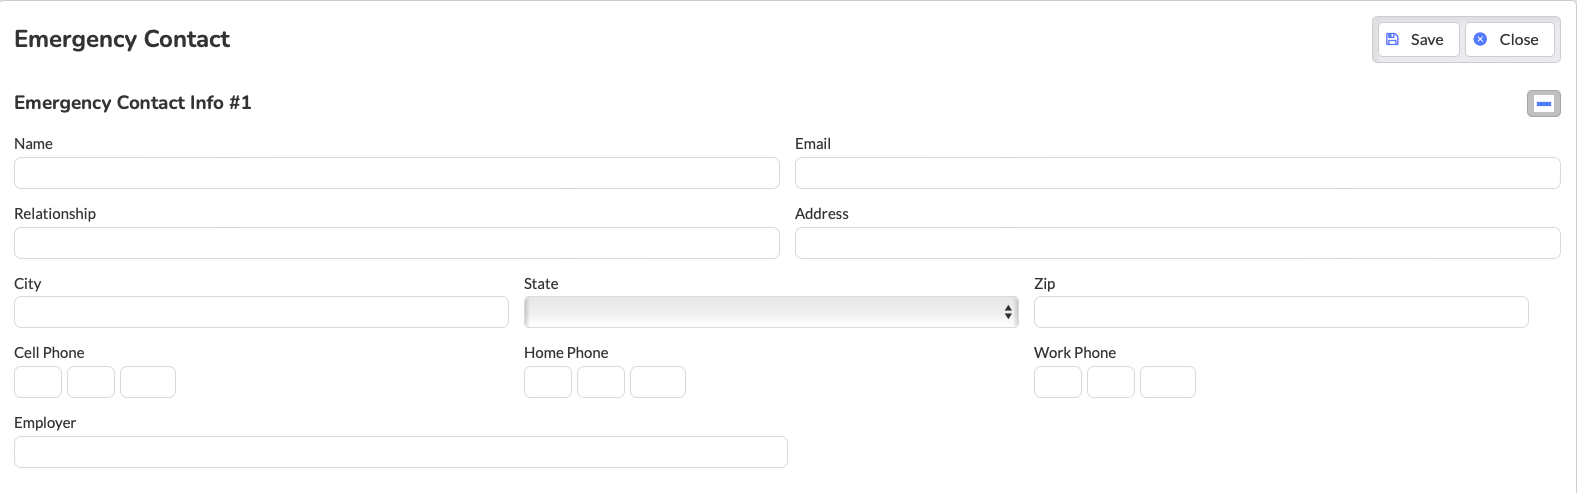
Task: Focus the Name text field
Action: (397, 173)
